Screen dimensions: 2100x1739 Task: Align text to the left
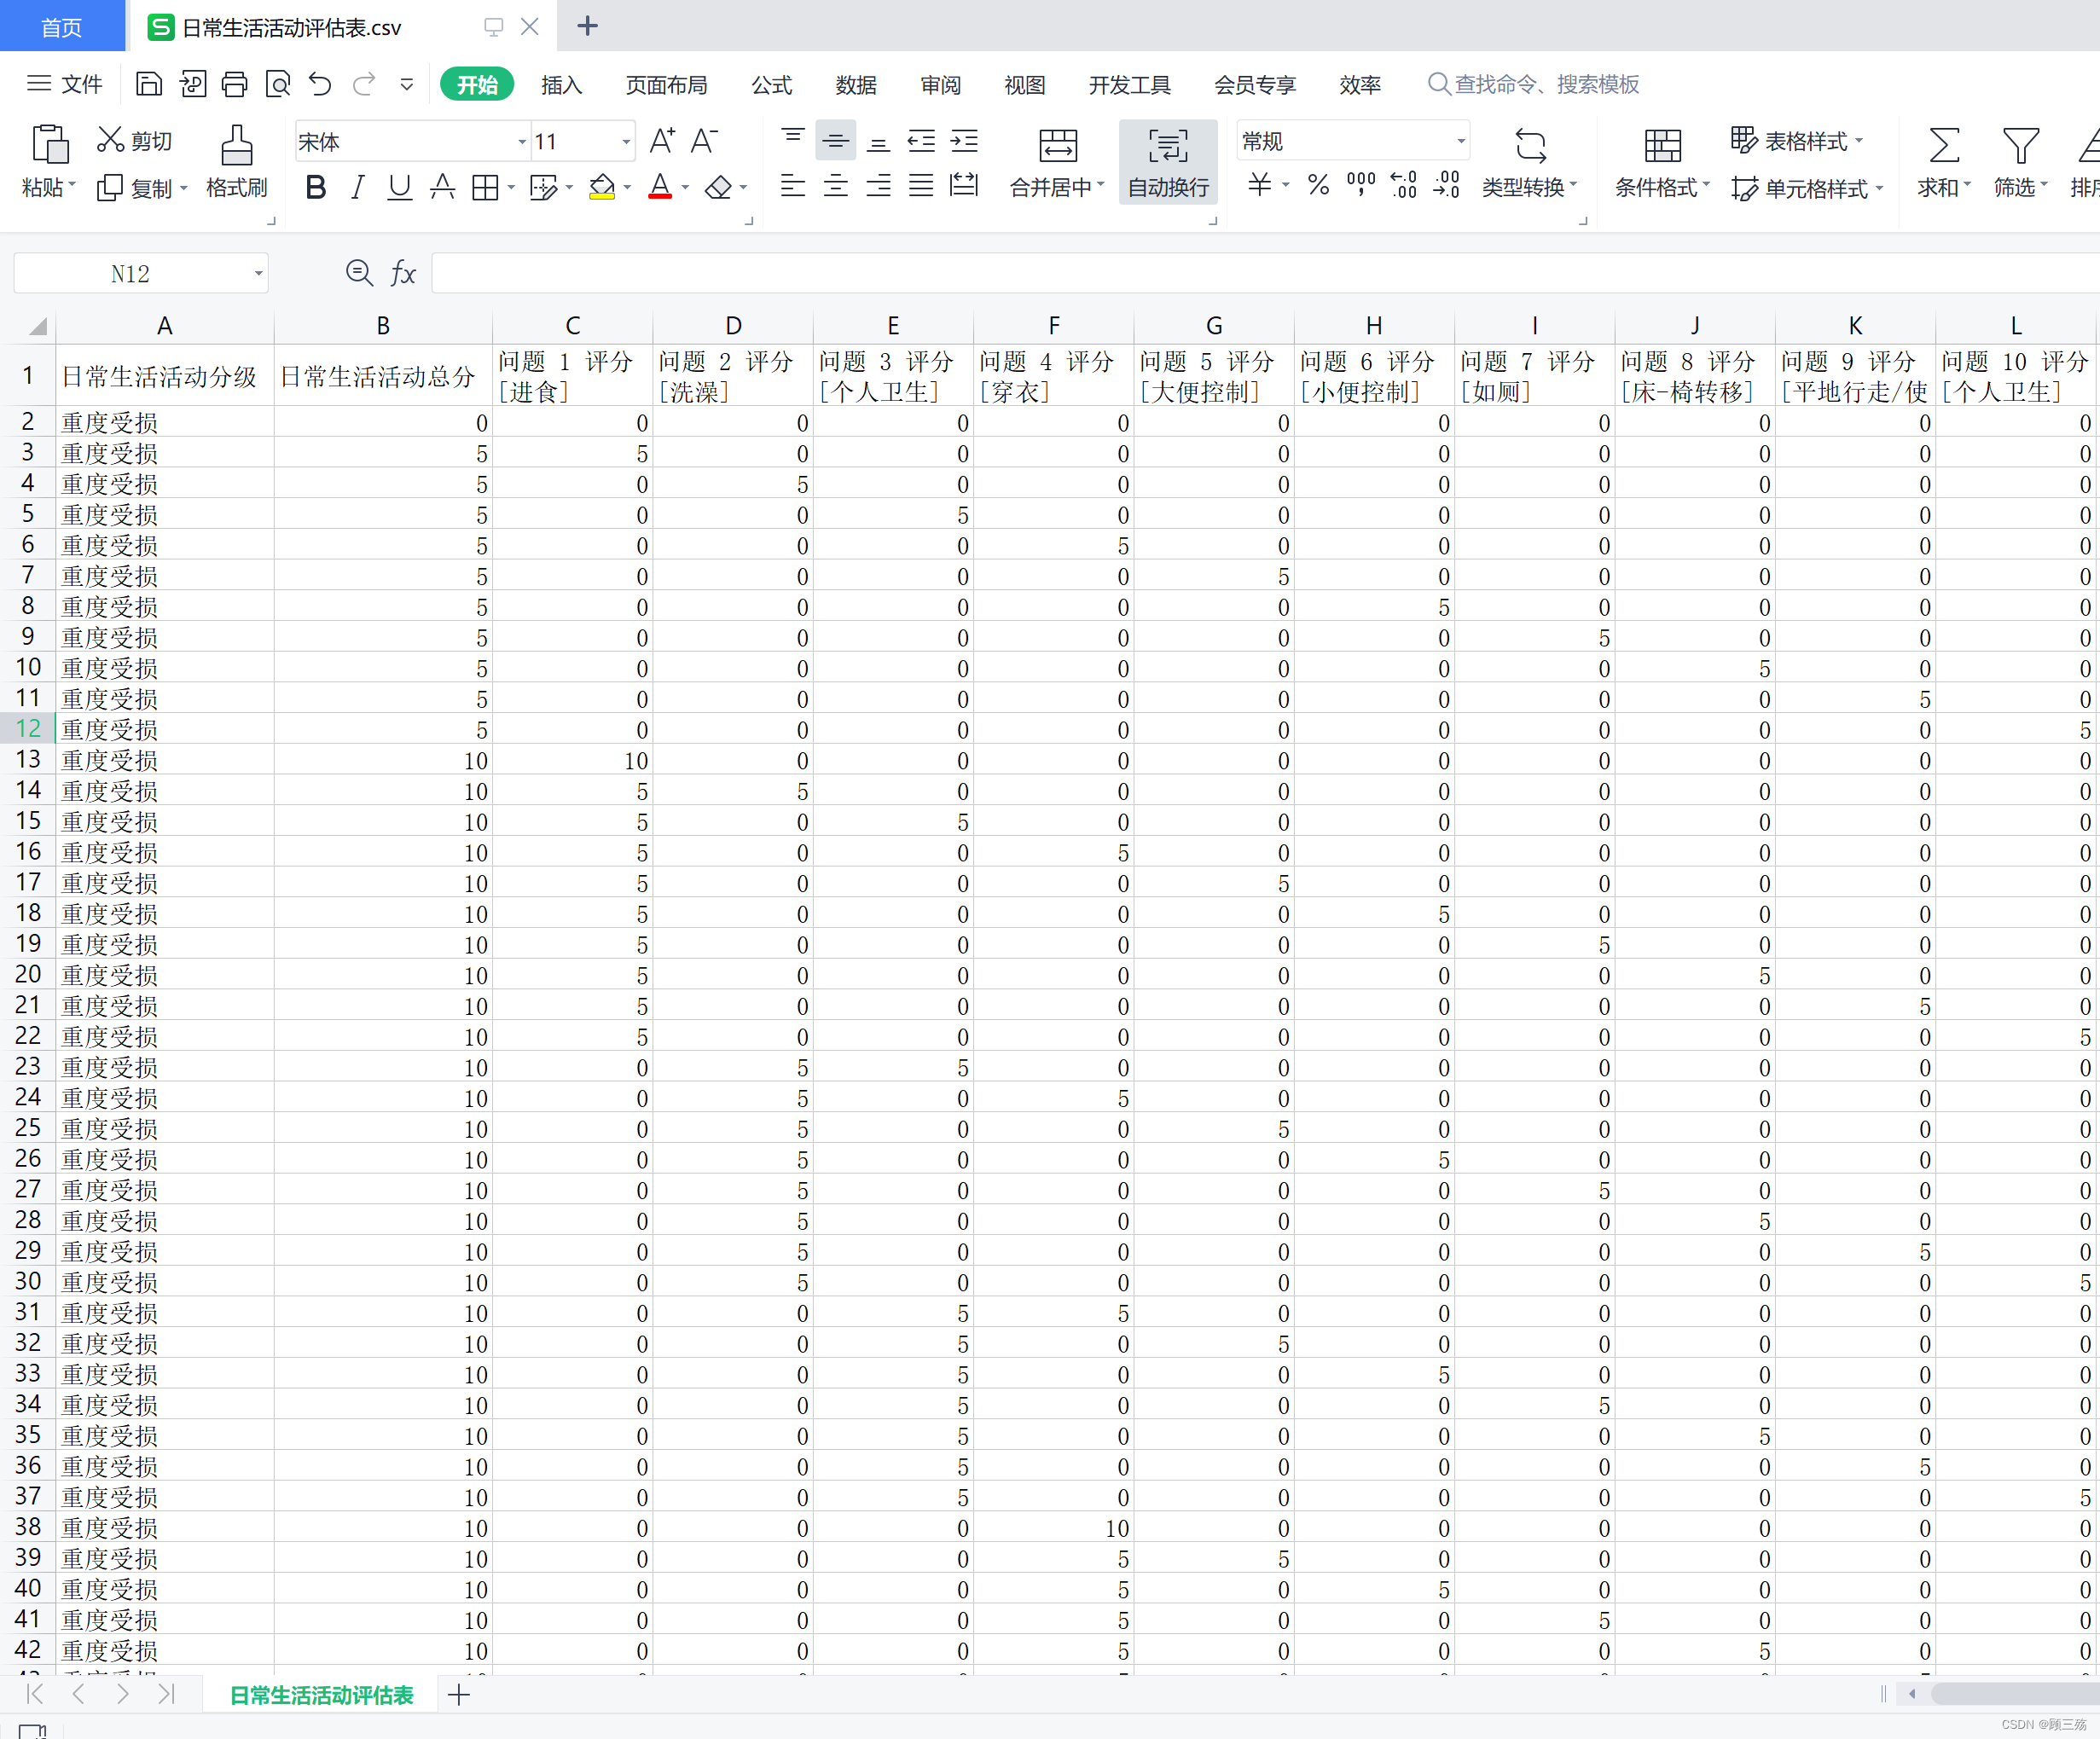[793, 186]
